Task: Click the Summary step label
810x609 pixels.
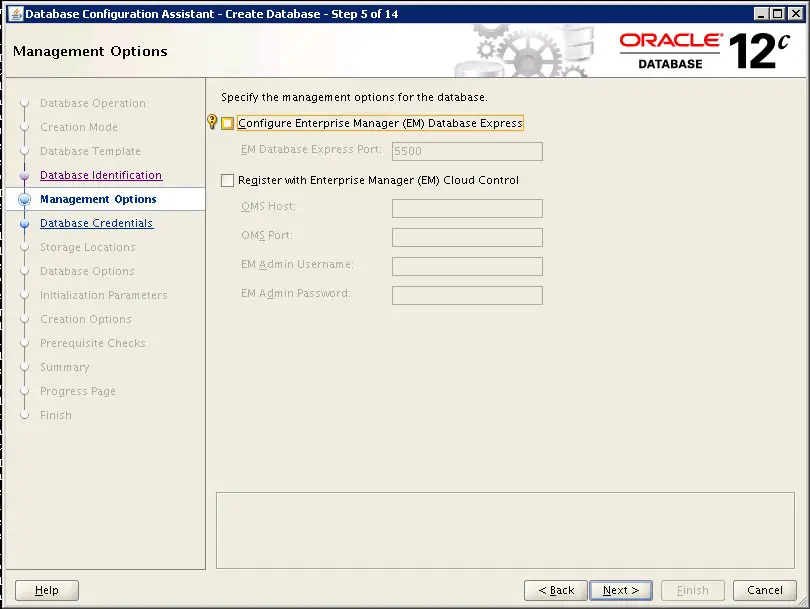Action: pyautogui.click(x=65, y=367)
